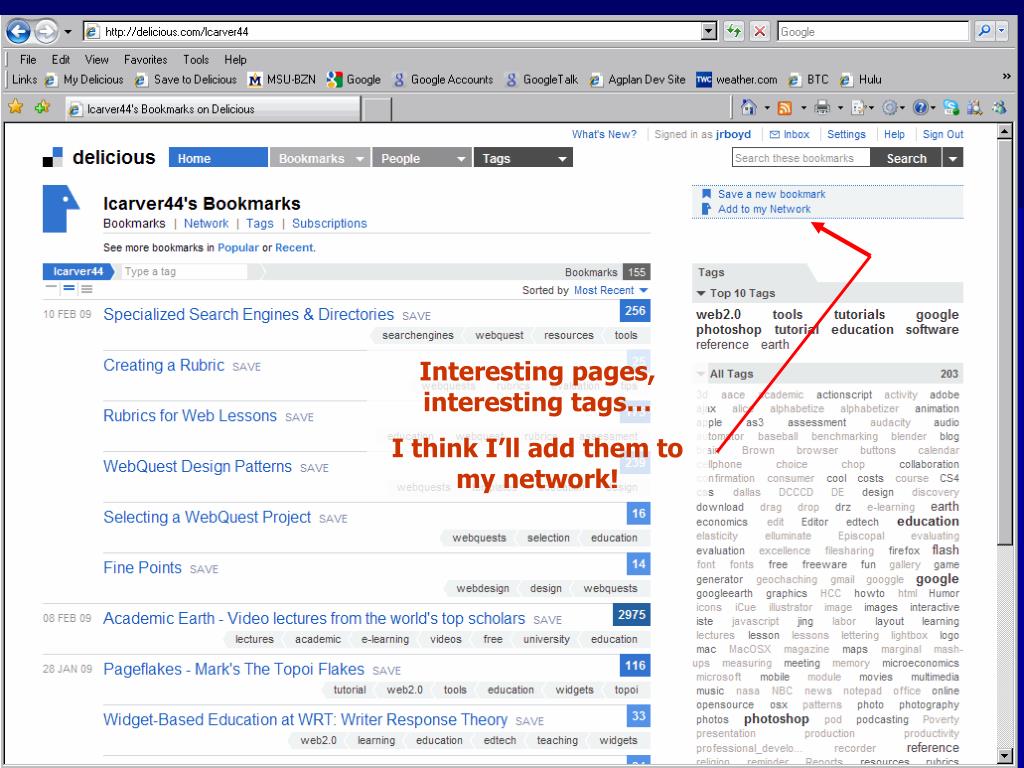Image resolution: width=1024 pixels, height=768 pixels.
Task: Click the Home house icon in toolbar
Action: pos(748,108)
